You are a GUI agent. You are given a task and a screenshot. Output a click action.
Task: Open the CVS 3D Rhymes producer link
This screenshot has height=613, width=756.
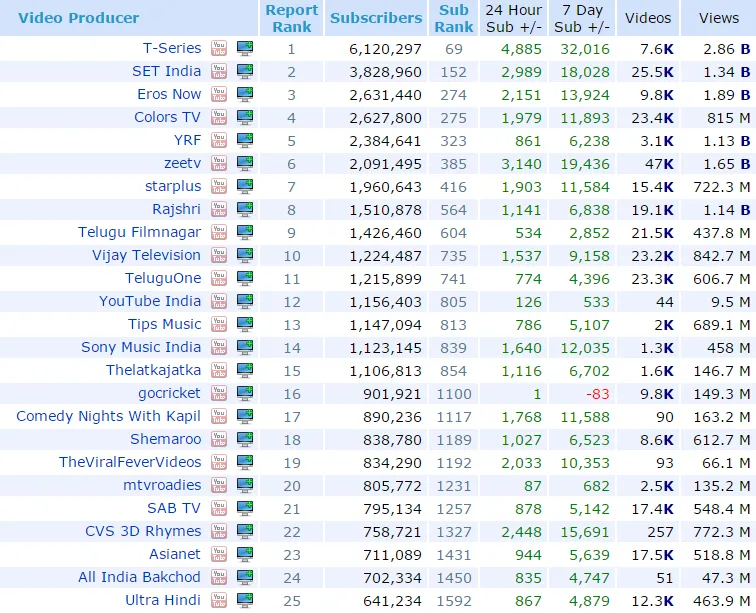click(143, 531)
